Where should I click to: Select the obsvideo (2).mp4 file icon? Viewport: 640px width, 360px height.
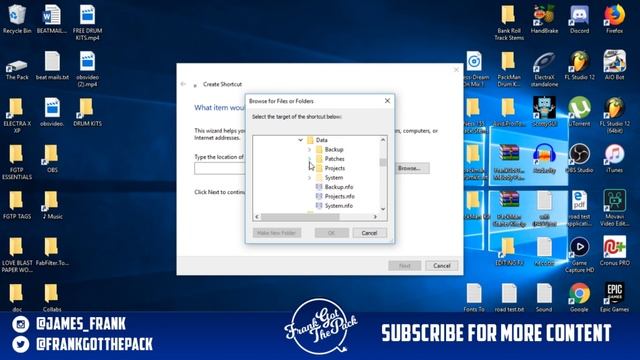pos(87,69)
